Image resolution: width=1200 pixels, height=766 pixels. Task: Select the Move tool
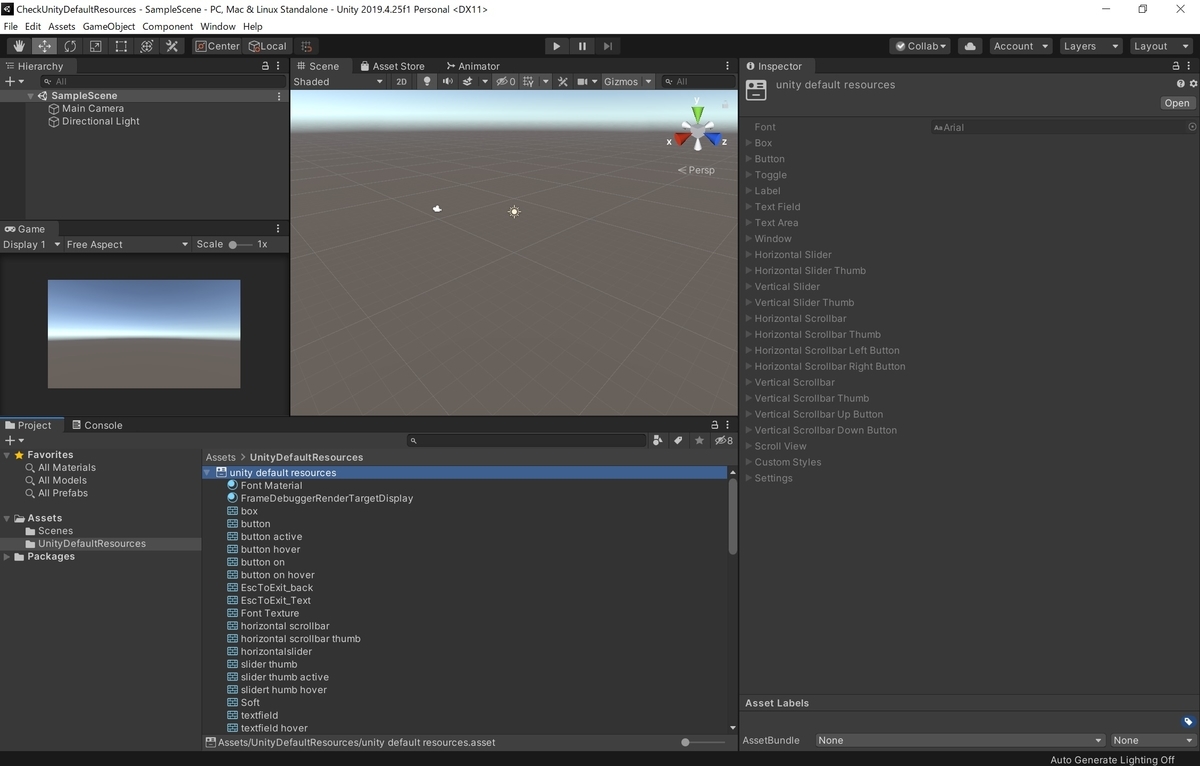pos(45,46)
